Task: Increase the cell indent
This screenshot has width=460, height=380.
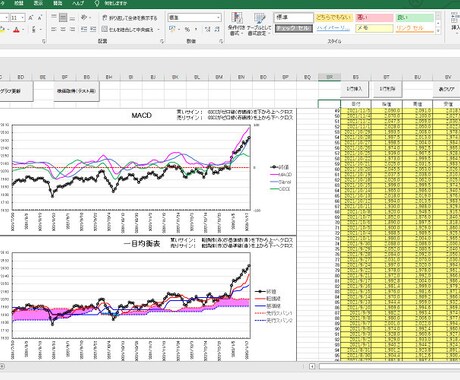Action: click(93, 30)
